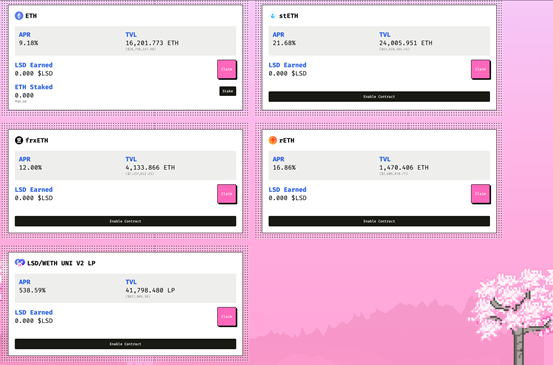Viewport: 553px width, 365px height.
Task: Click the ETH coin icon
Action: coord(19,16)
